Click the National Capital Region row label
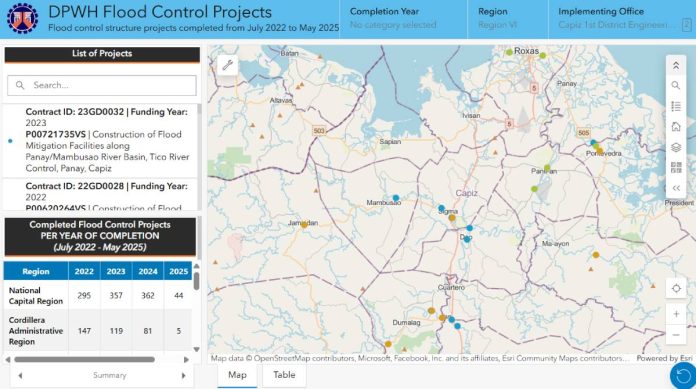The width and height of the screenshot is (696, 389). pyautogui.click(x=36, y=296)
